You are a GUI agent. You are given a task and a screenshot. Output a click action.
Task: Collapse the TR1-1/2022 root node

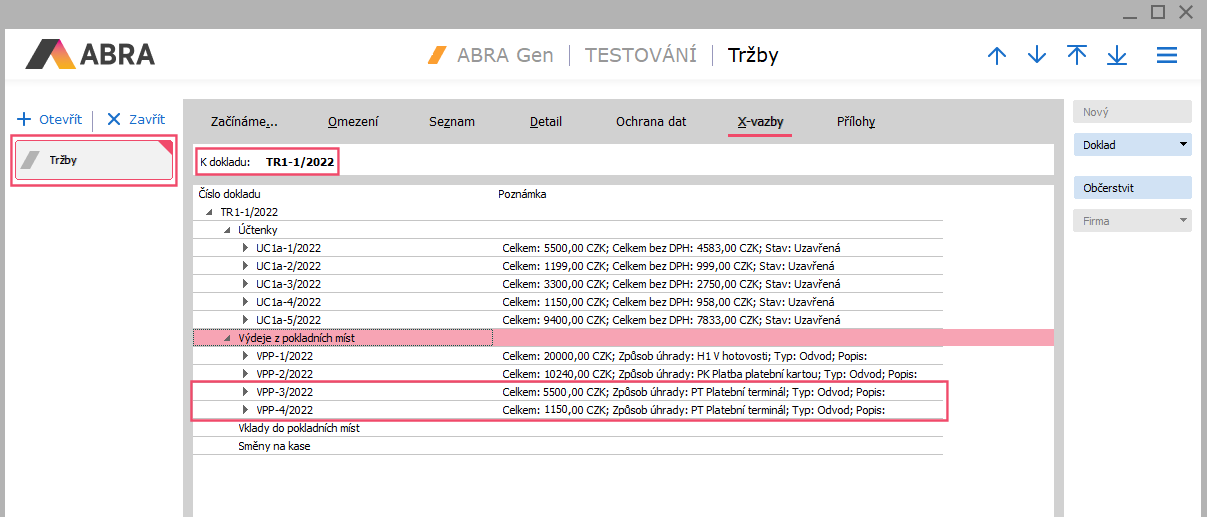210,212
